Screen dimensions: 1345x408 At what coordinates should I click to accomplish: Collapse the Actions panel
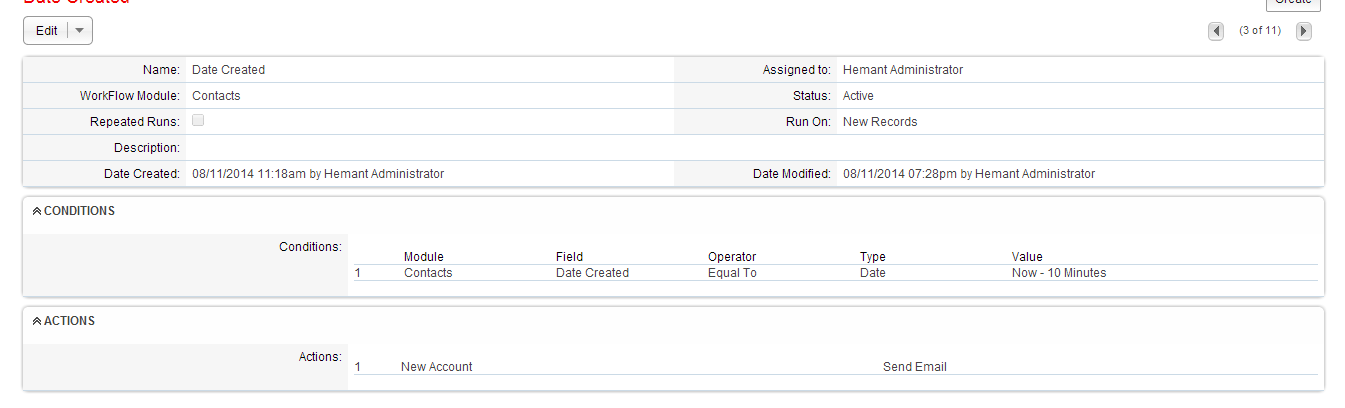click(37, 321)
